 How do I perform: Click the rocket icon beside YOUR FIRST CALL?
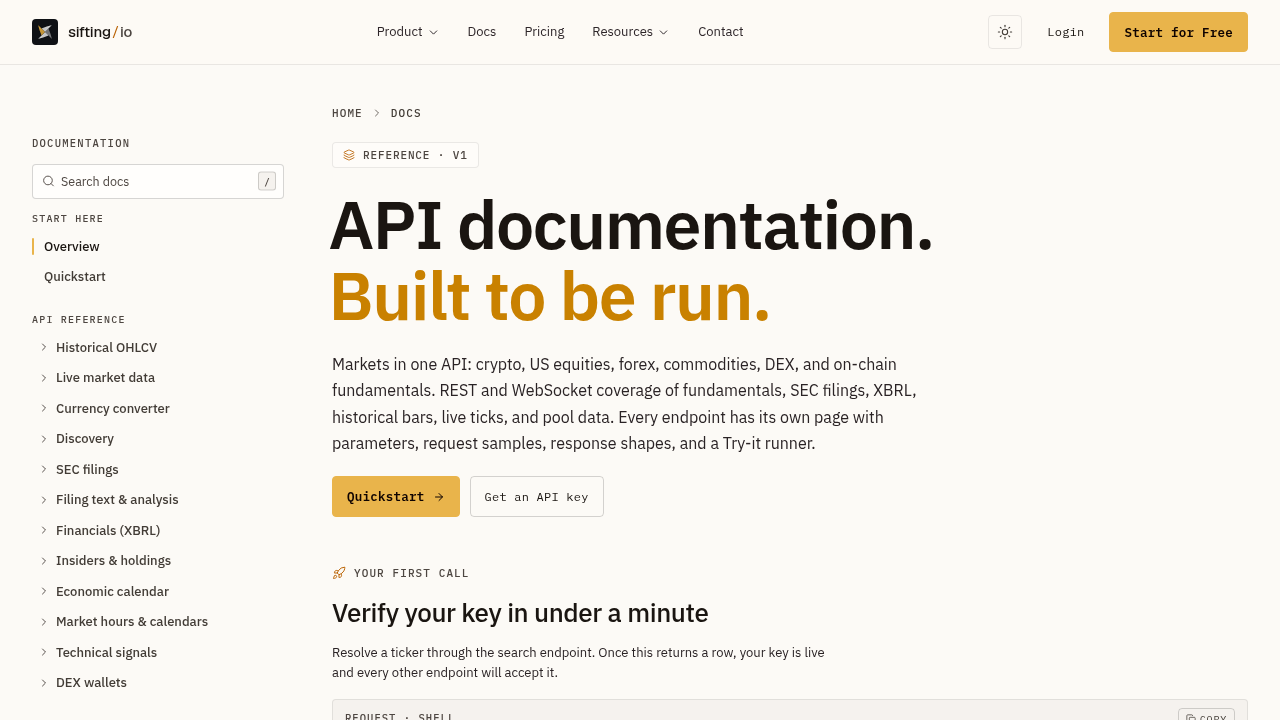pos(339,573)
